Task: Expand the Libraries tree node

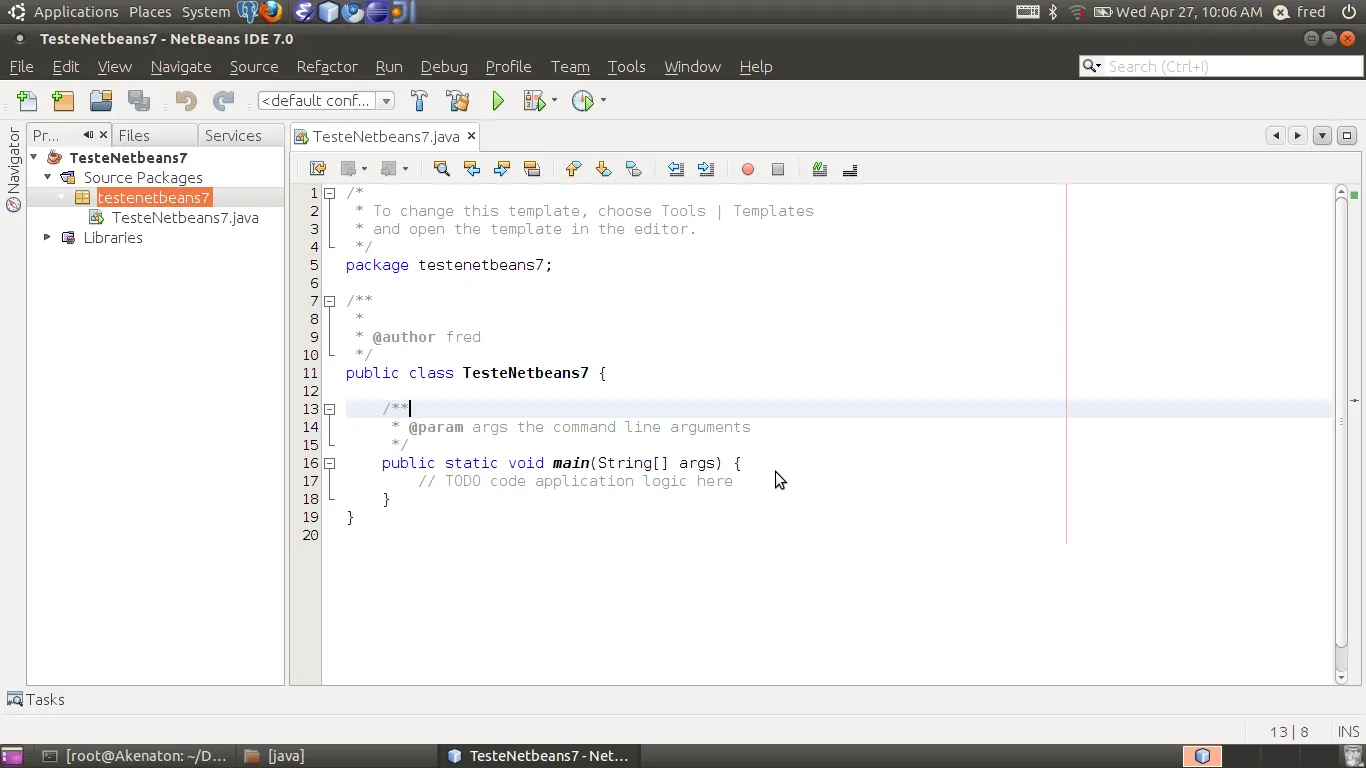Action: click(x=47, y=237)
